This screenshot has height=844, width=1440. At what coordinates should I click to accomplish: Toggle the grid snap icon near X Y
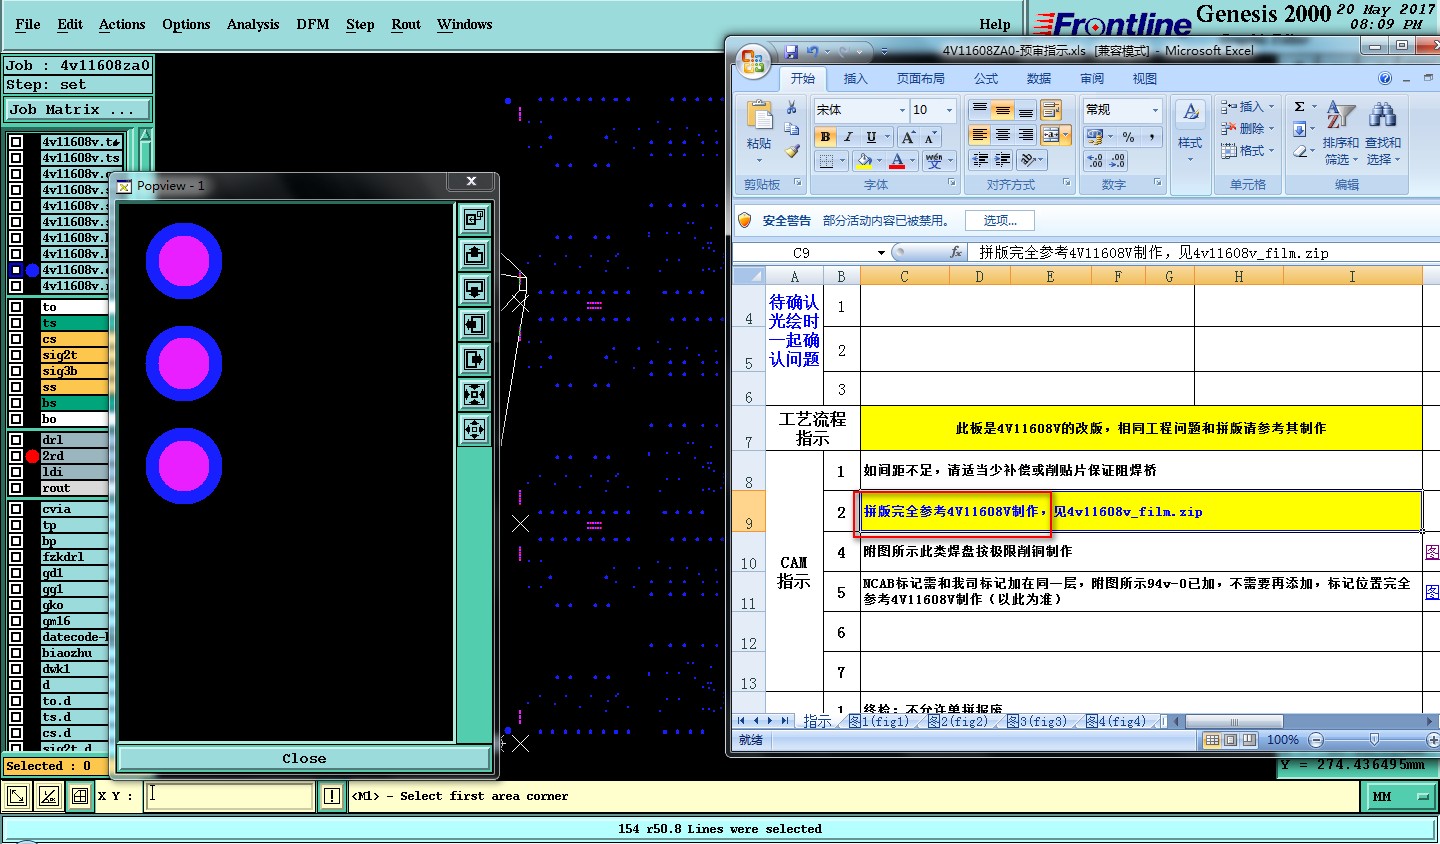point(79,796)
